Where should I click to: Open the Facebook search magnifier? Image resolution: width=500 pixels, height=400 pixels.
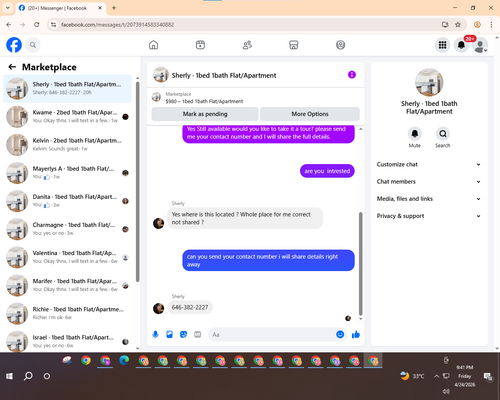[33, 45]
